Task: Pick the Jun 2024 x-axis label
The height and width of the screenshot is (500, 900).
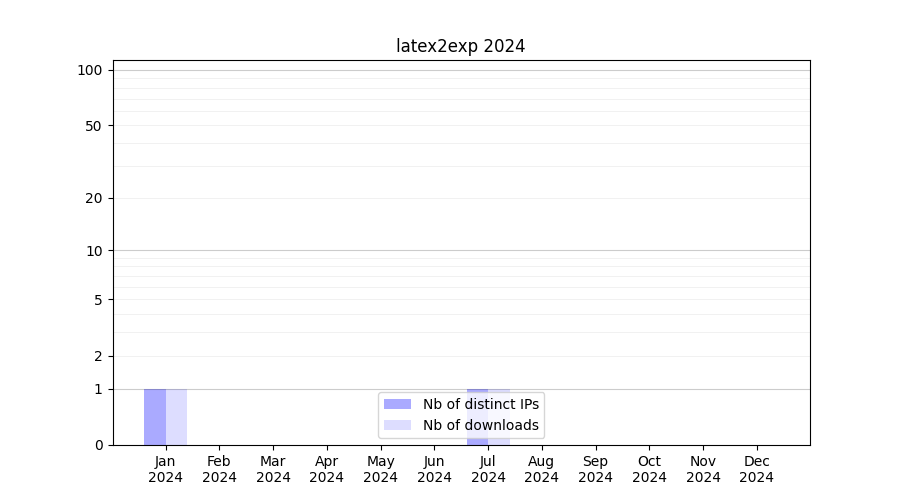Action: point(434,469)
